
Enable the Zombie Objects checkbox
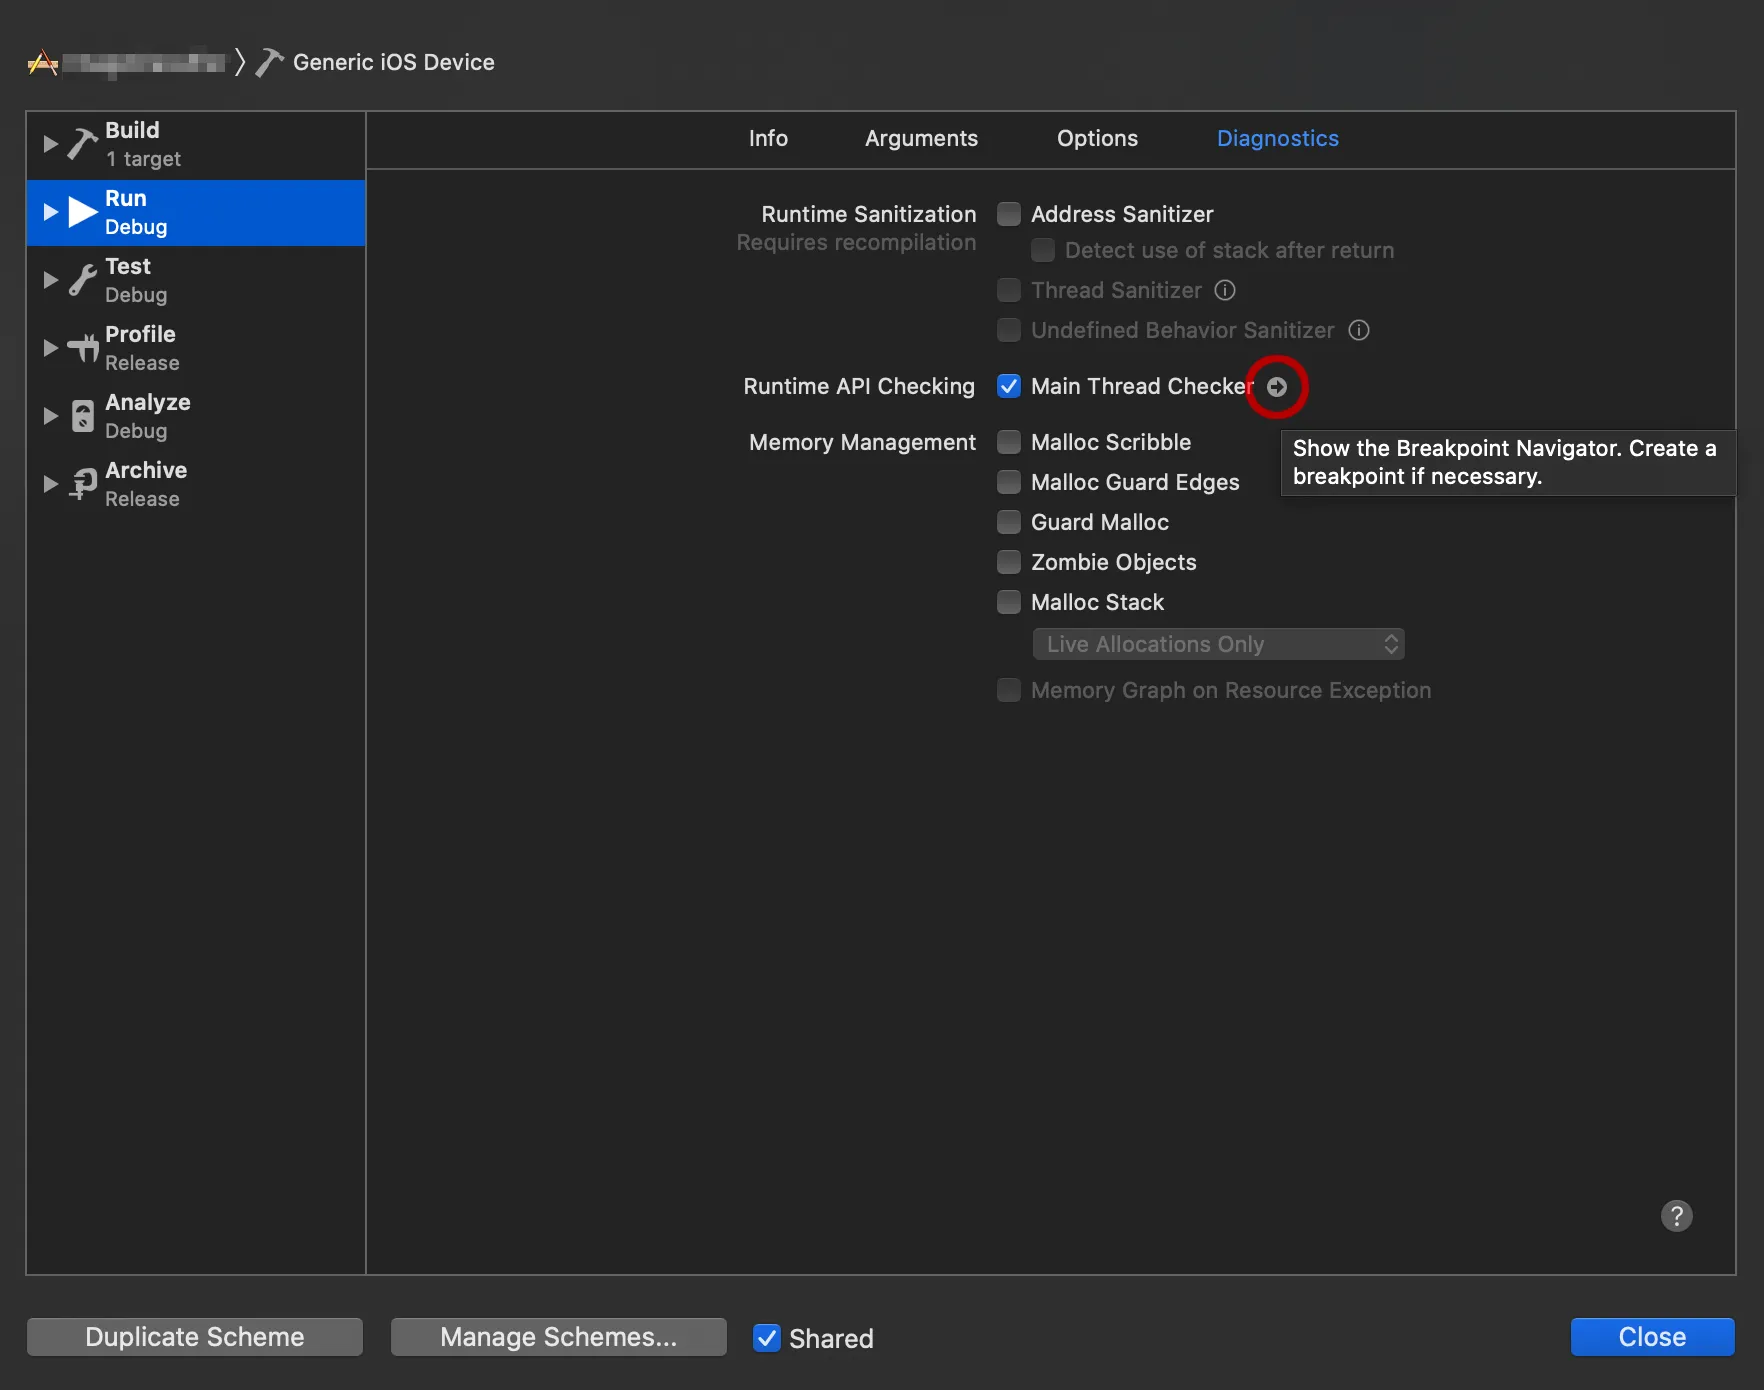[x=1009, y=562]
